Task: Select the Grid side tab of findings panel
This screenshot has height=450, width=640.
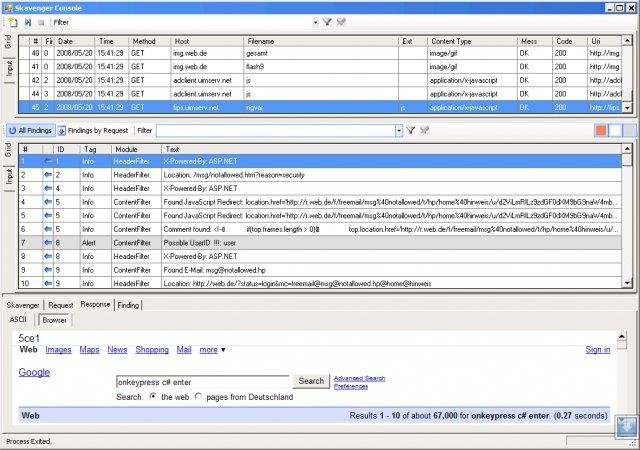Action: click(x=8, y=150)
